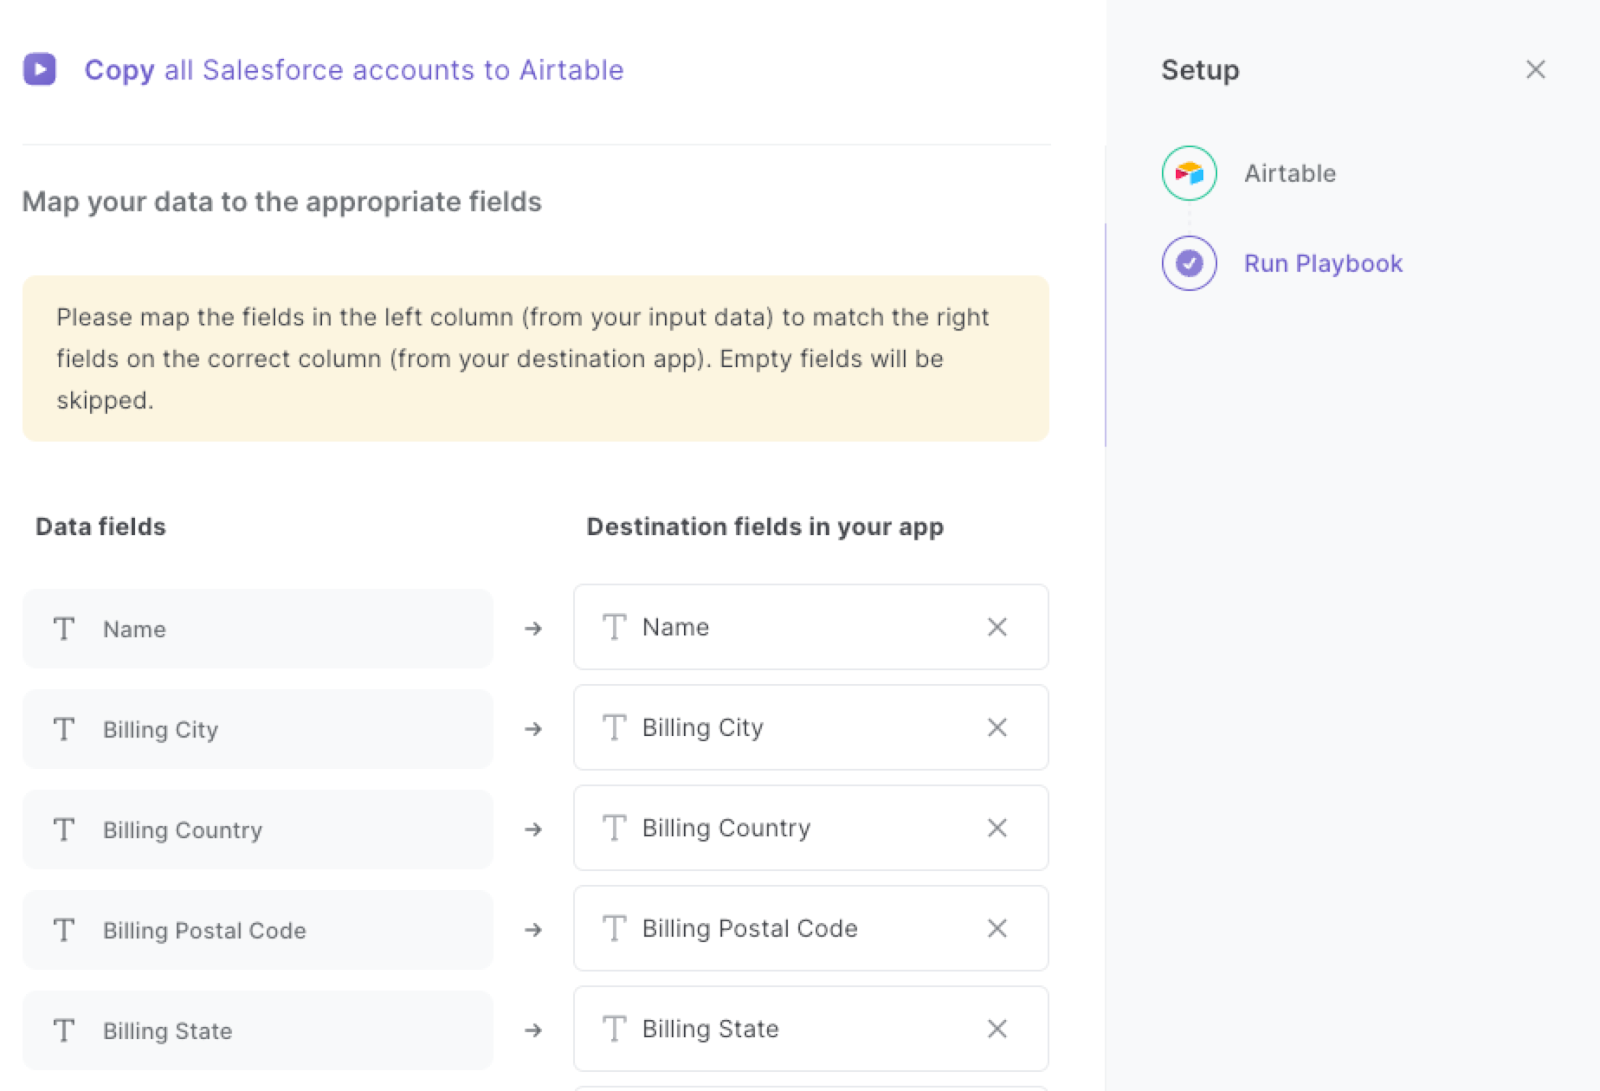Clear the Billing State destination mapping
Image resolution: width=1600 pixels, height=1091 pixels.
(997, 1029)
